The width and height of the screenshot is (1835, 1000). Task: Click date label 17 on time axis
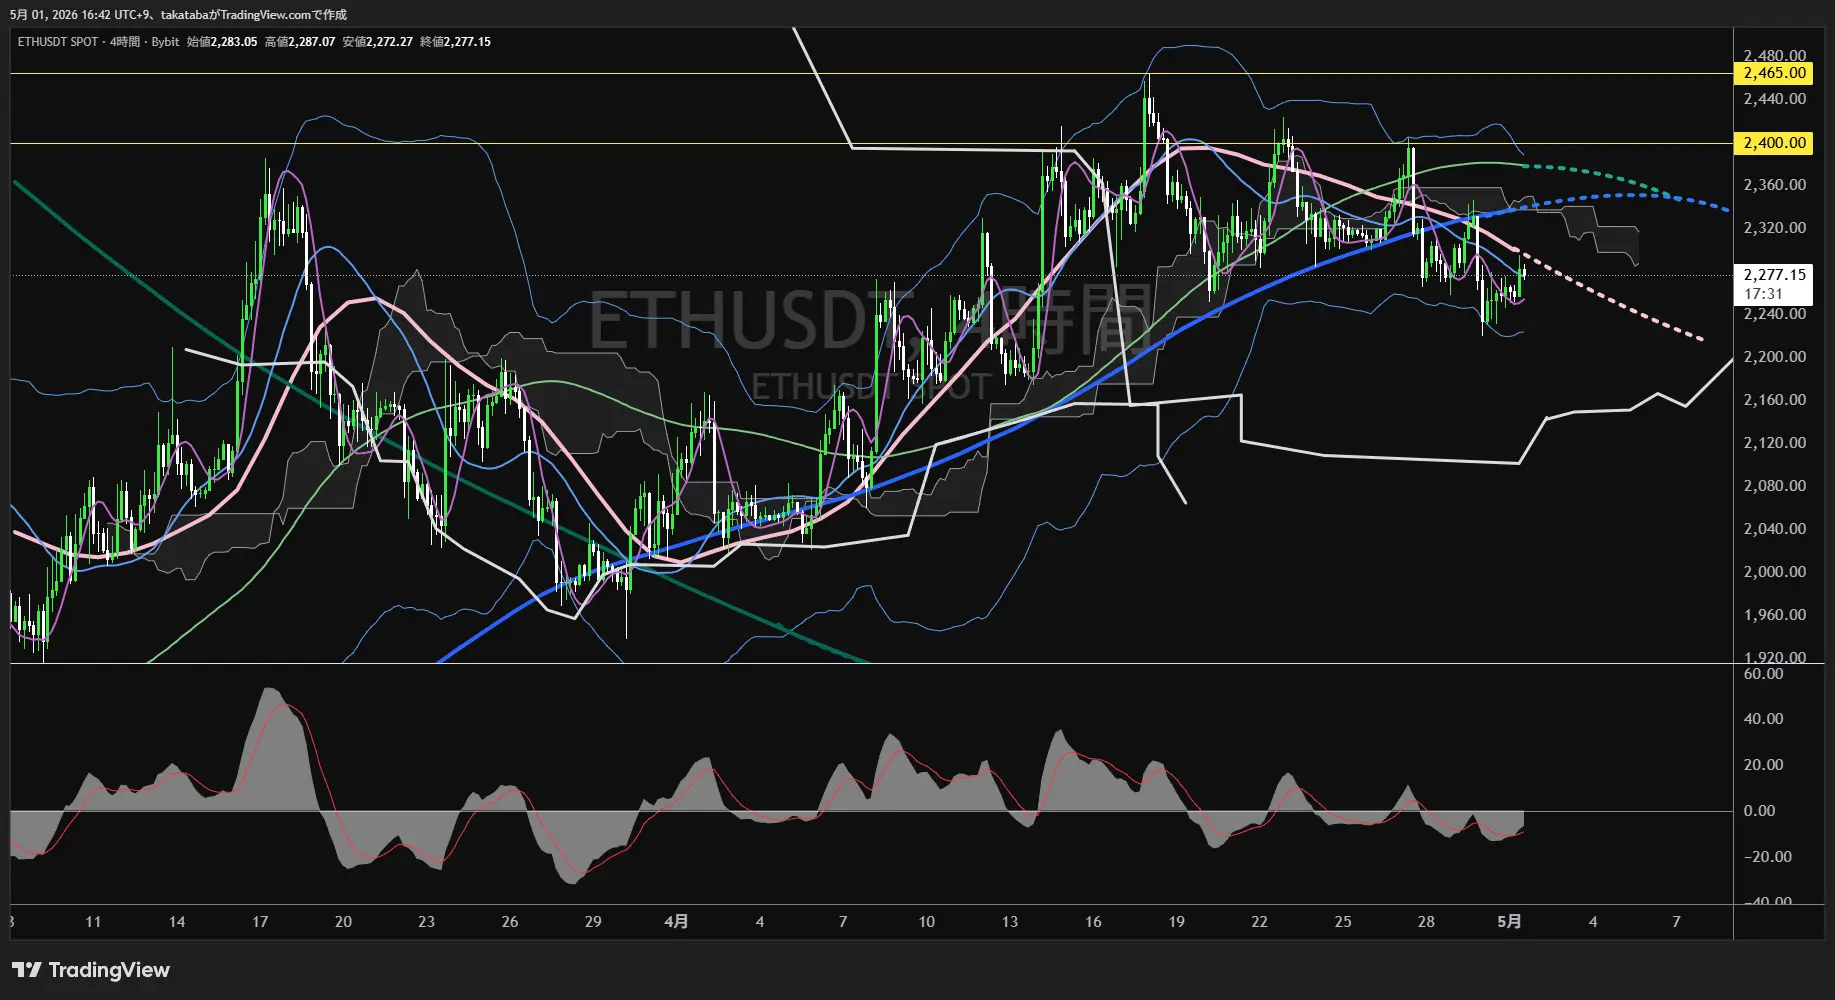pyautogui.click(x=260, y=922)
